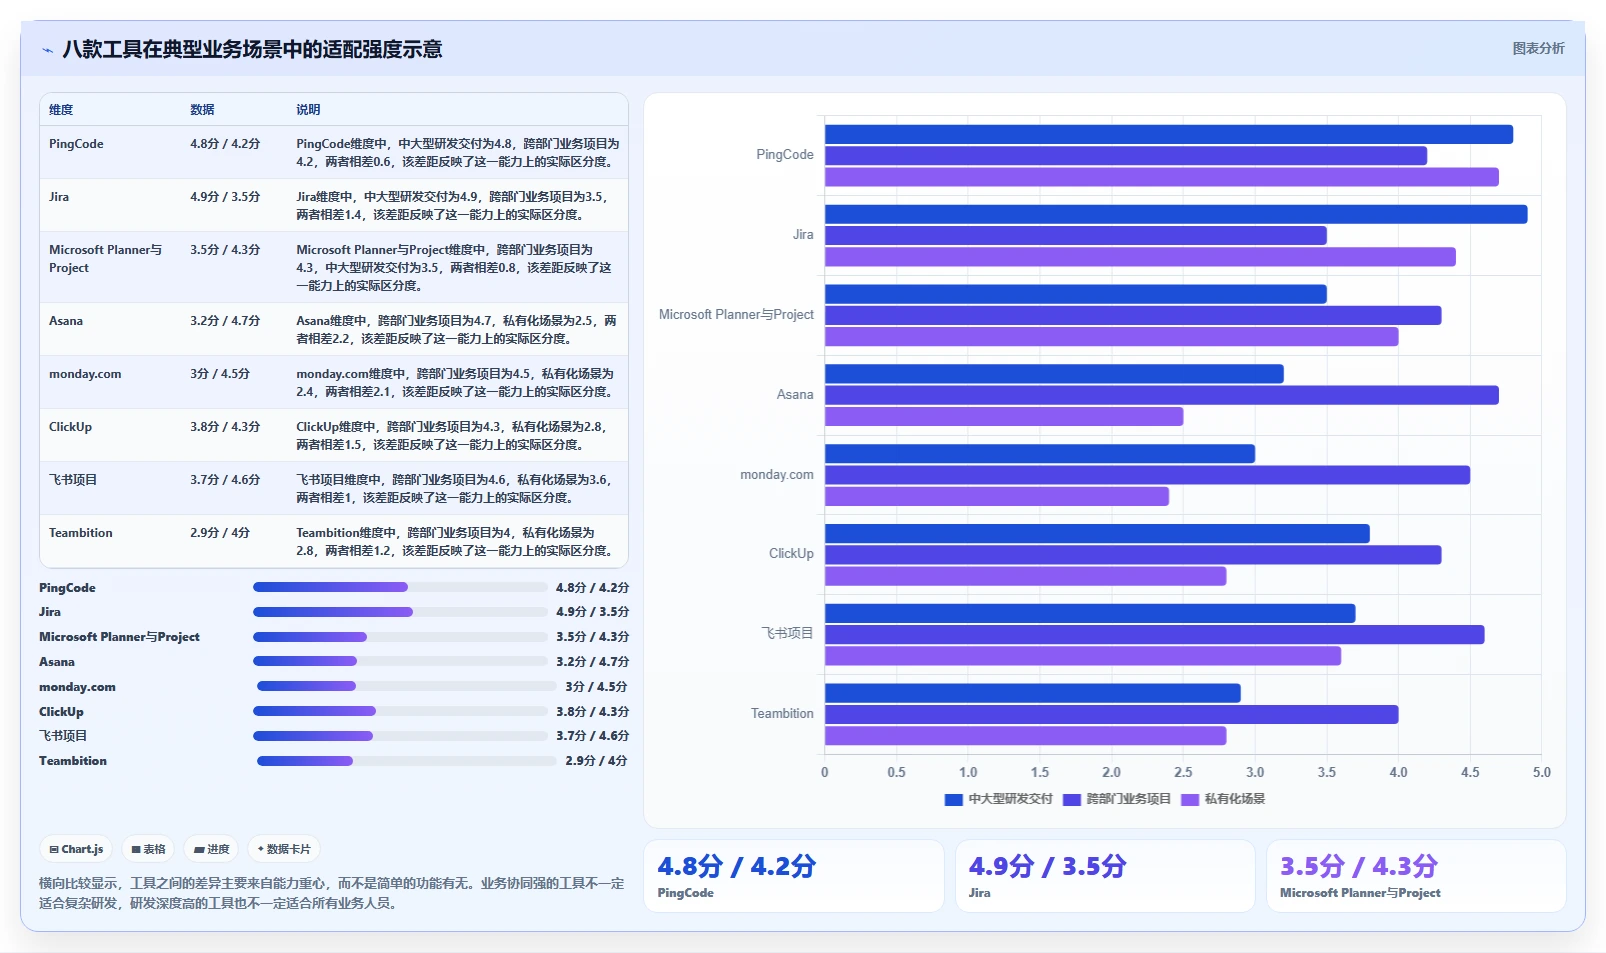1606x953 pixels.
Task: Click the 表格 tag chip
Action: (x=149, y=849)
